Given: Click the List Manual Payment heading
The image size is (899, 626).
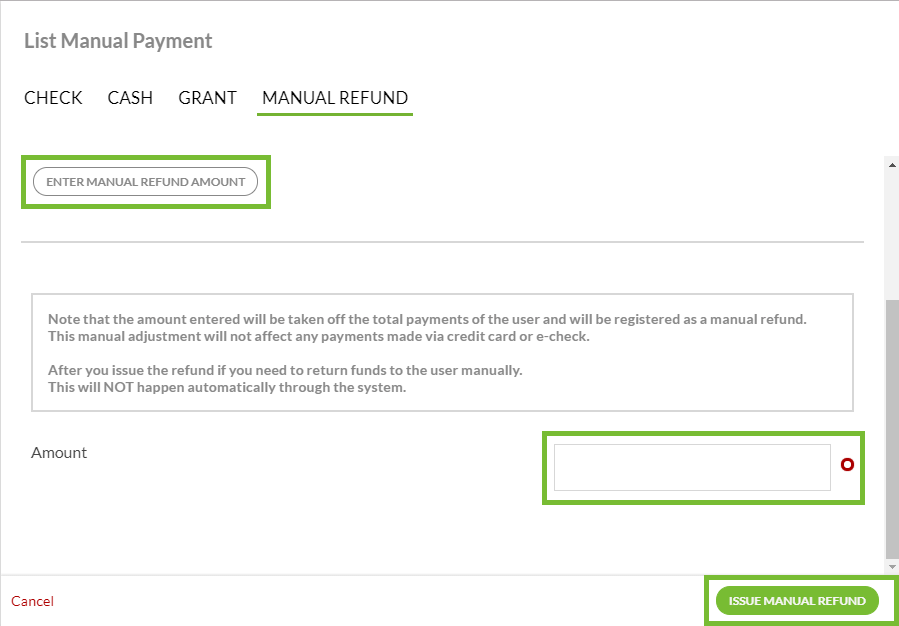Looking at the screenshot, I should (x=118, y=41).
